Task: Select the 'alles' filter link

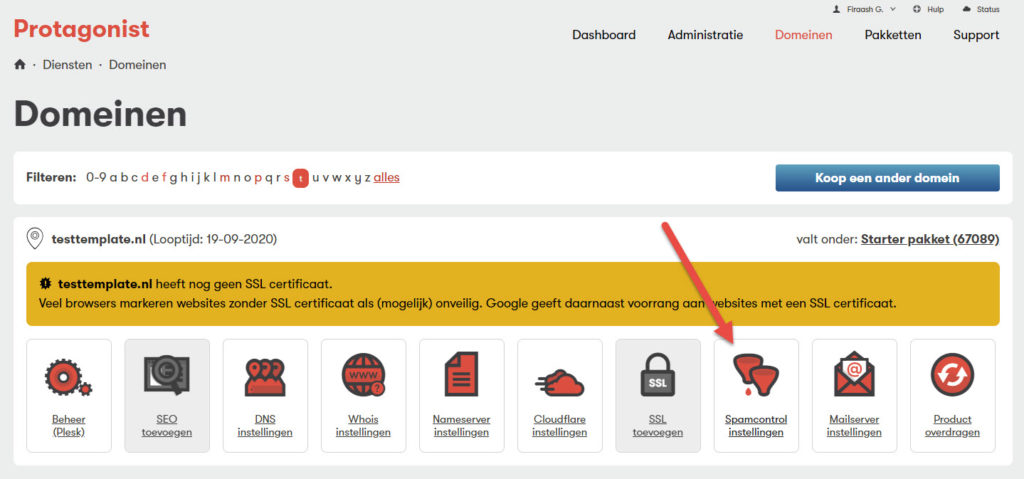Action: pos(387,177)
